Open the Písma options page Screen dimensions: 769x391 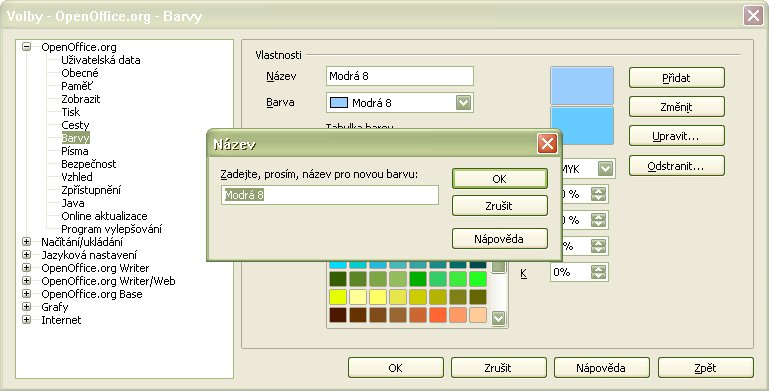tap(75, 151)
